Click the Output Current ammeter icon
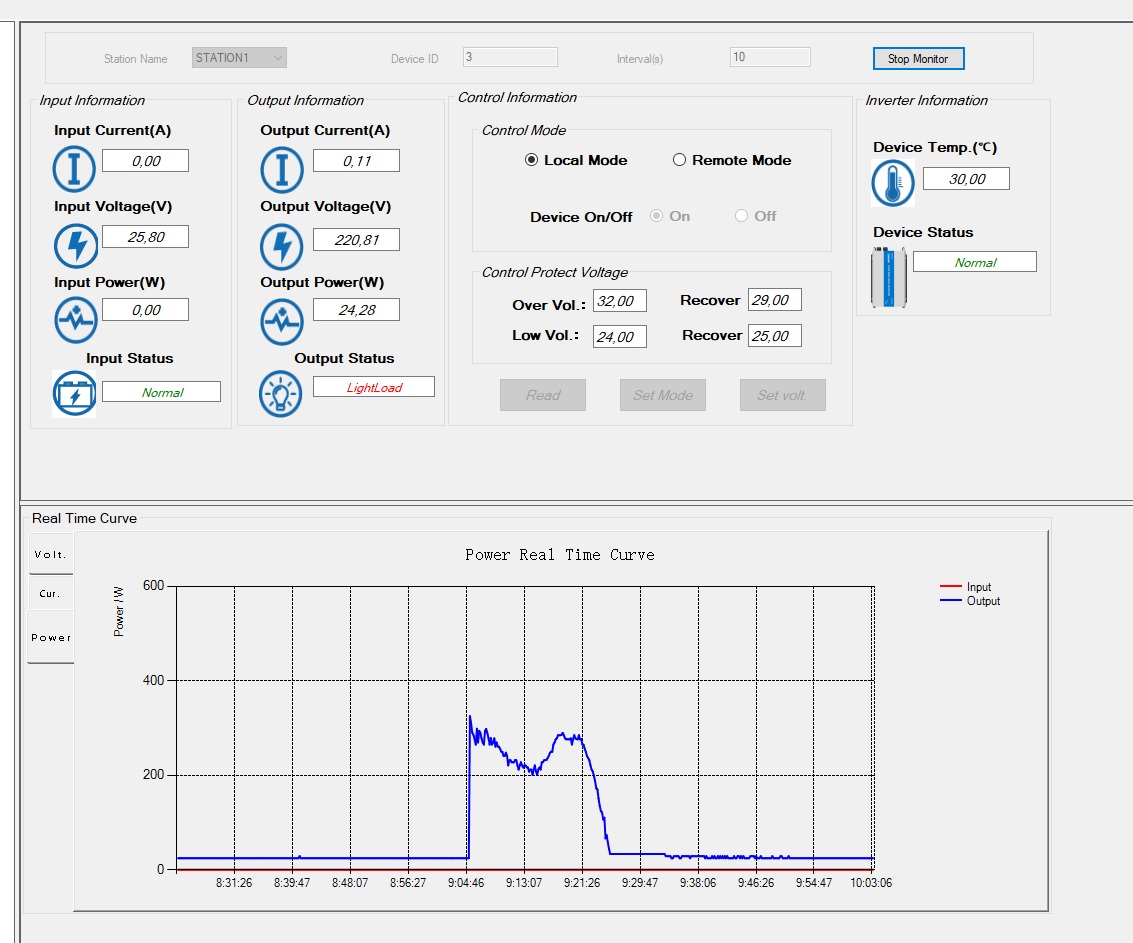Viewport: 1133px width, 943px height. click(x=281, y=169)
